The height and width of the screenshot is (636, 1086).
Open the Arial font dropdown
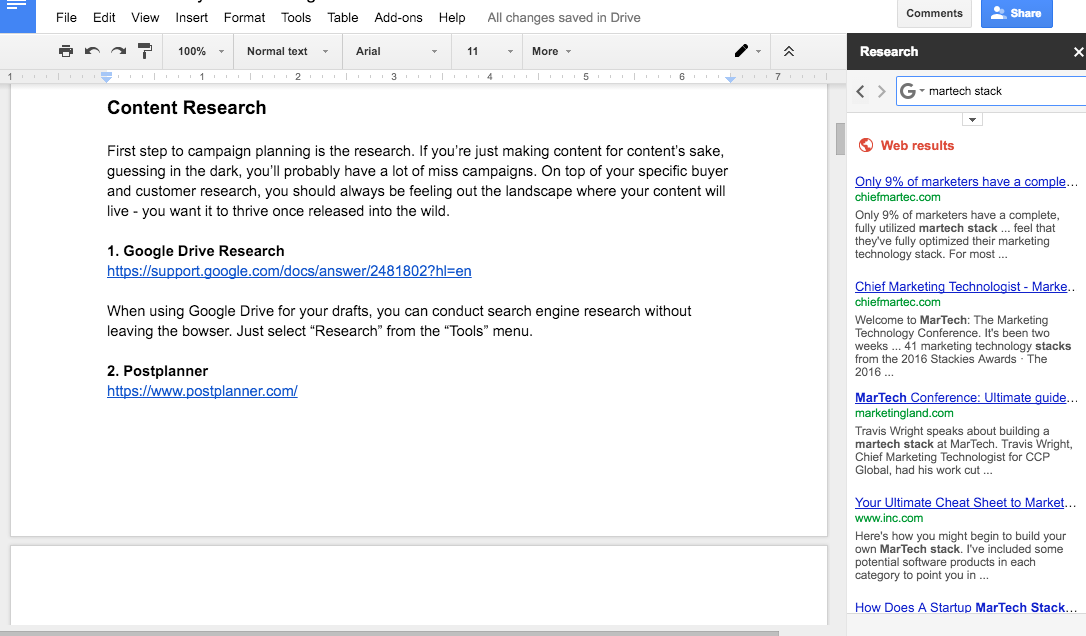[396, 51]
